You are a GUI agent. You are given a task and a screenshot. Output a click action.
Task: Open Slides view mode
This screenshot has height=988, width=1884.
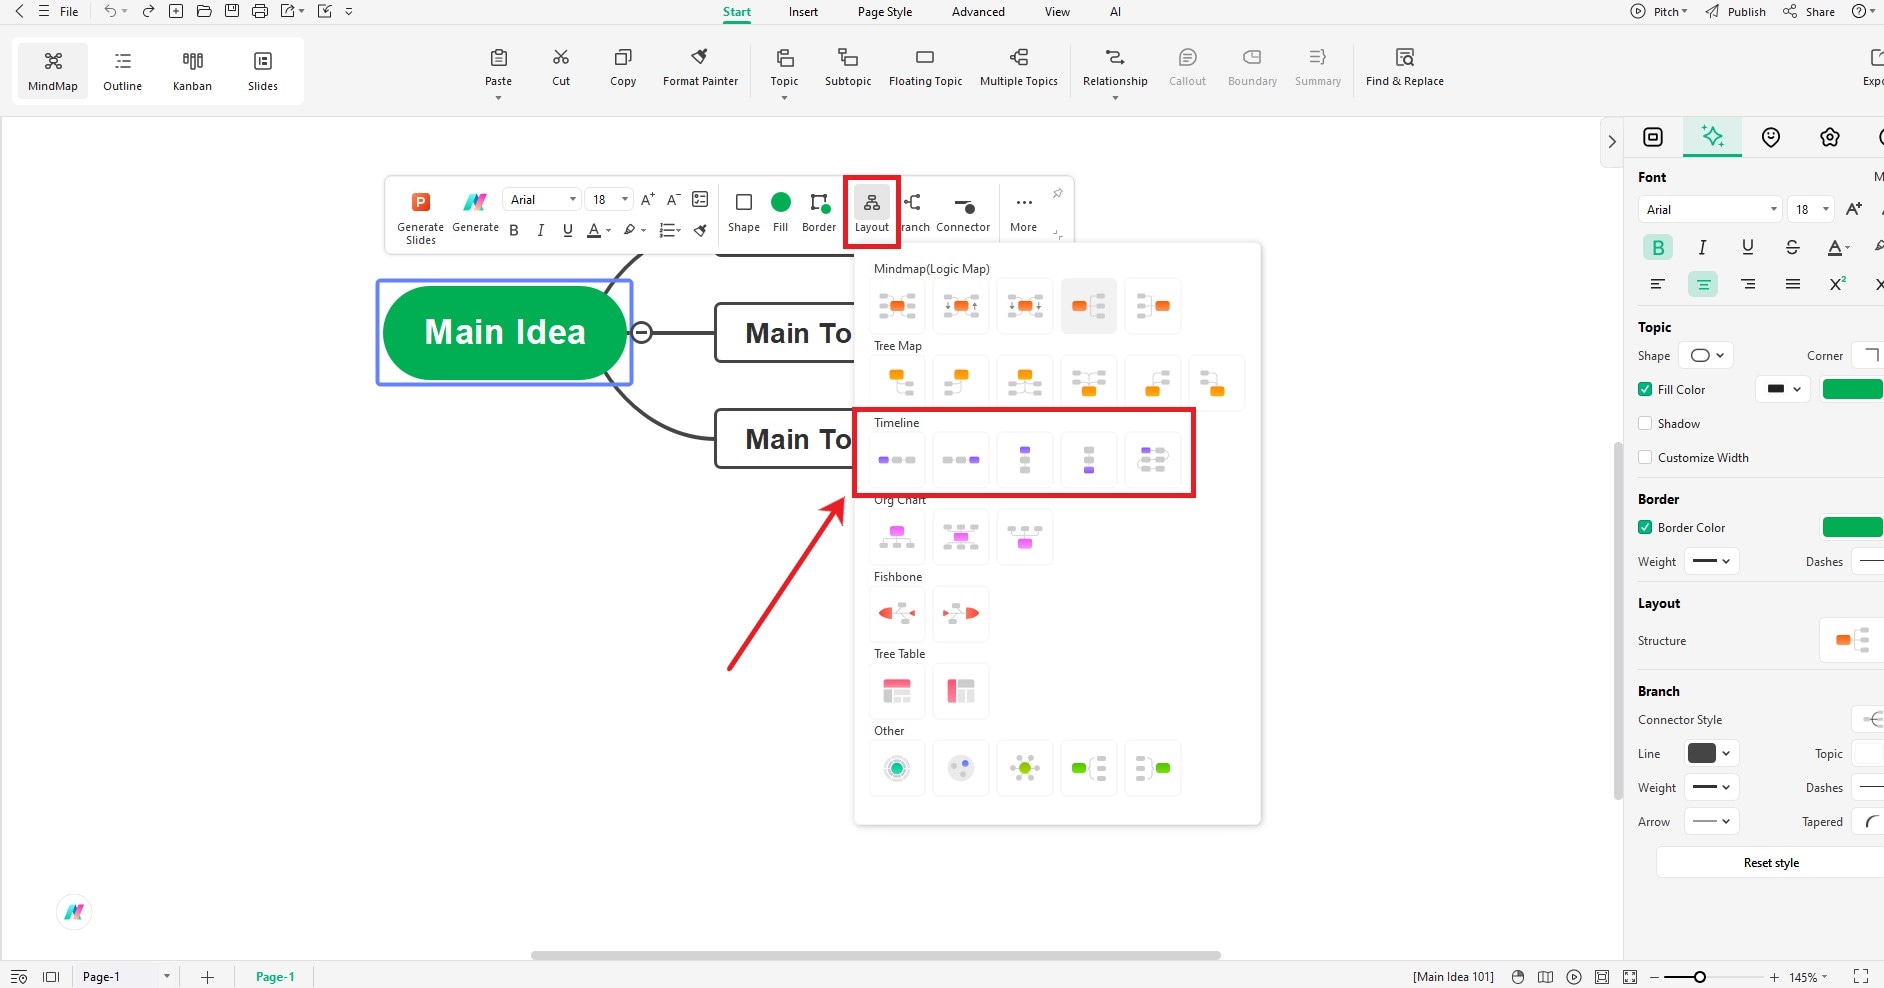coord(263,70)
